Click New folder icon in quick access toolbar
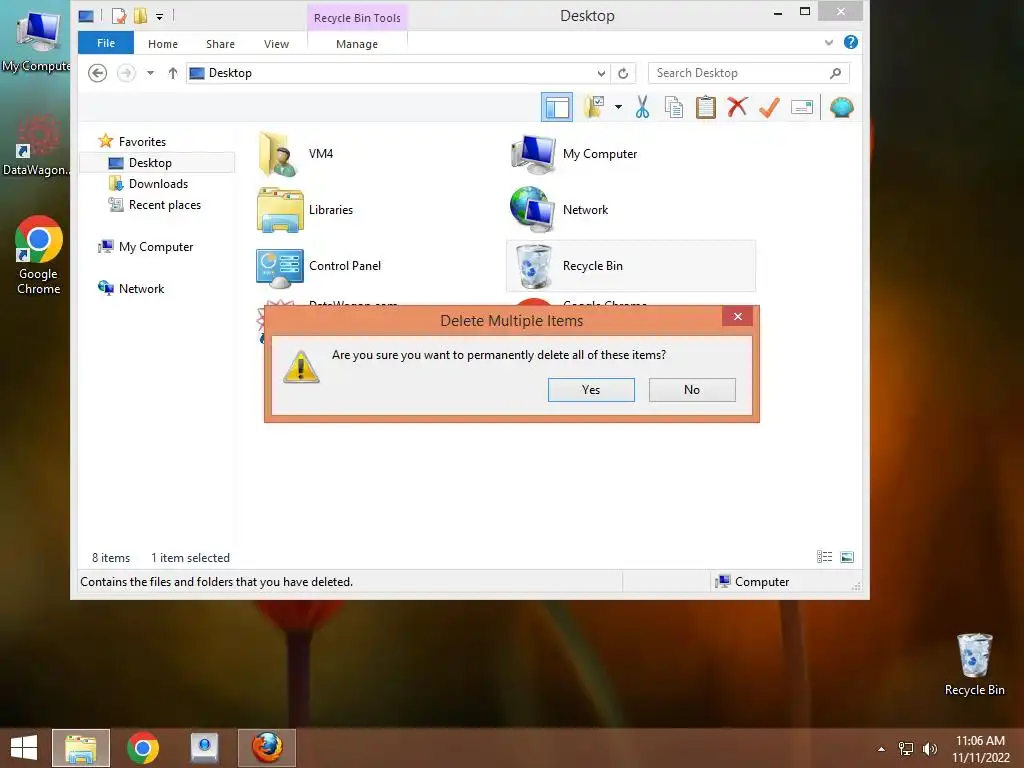The image size is (1024, 768). point(140,16)
